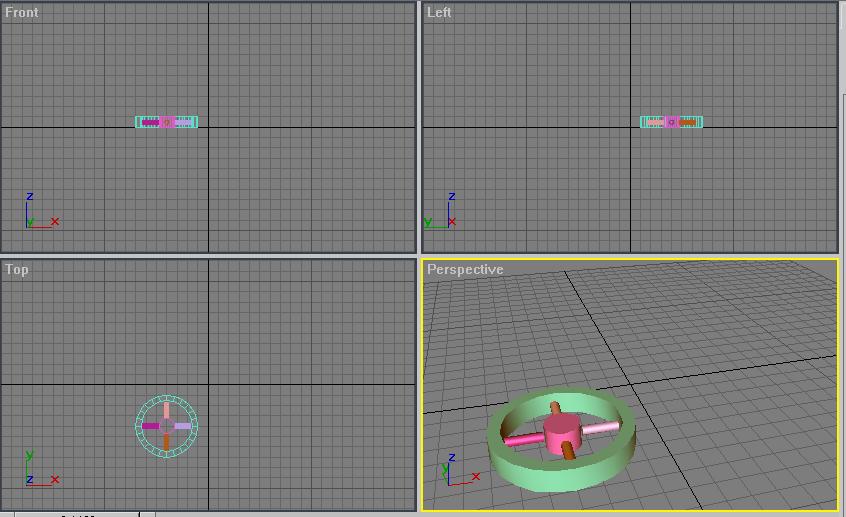846x517 pixels.
Task: Click the magenta left spoke in Perspective view
Action: click(x=523, y=439)
